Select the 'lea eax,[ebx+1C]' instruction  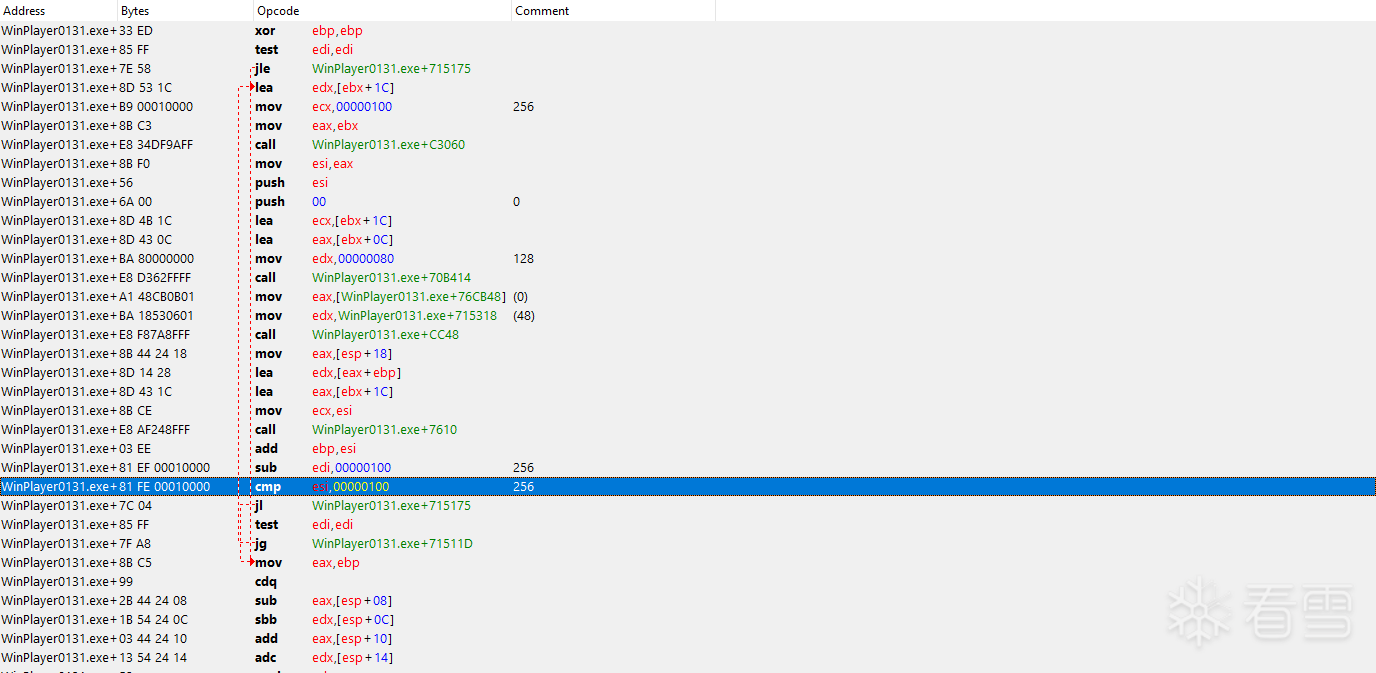click(x=688, y=392)
